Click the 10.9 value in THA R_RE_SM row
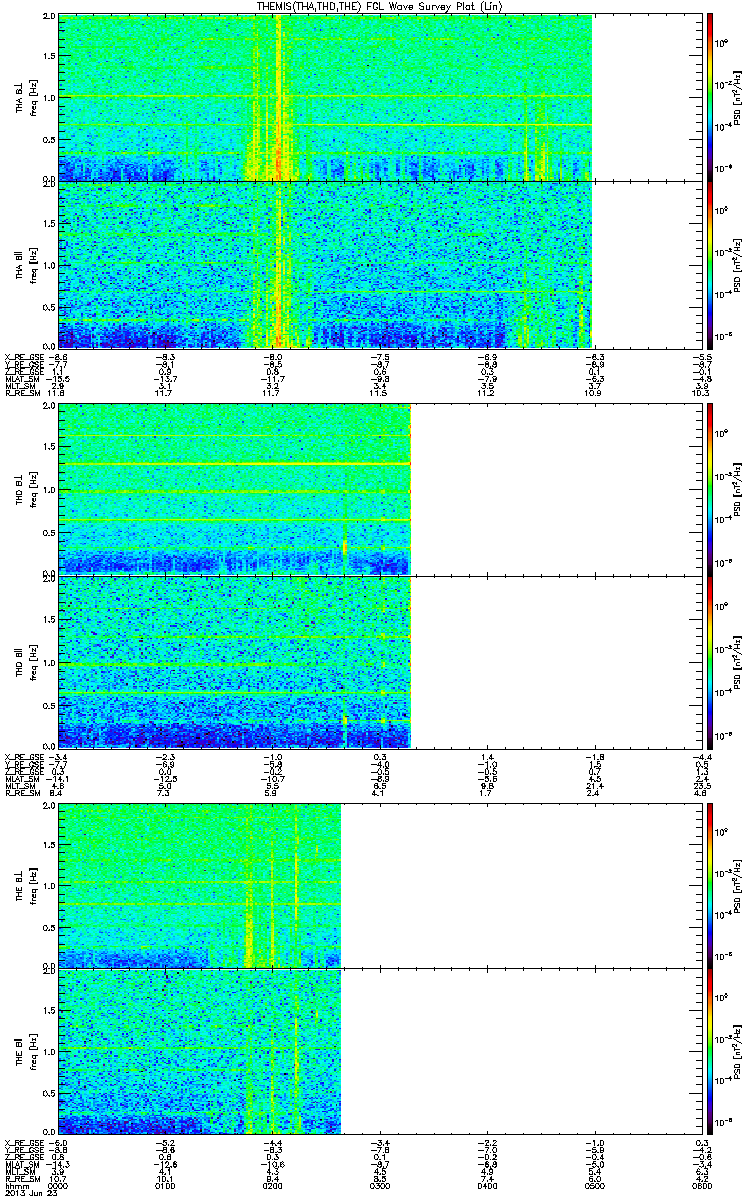Image resolution: width=750 pixels, height=1200 pixels. 592,394
